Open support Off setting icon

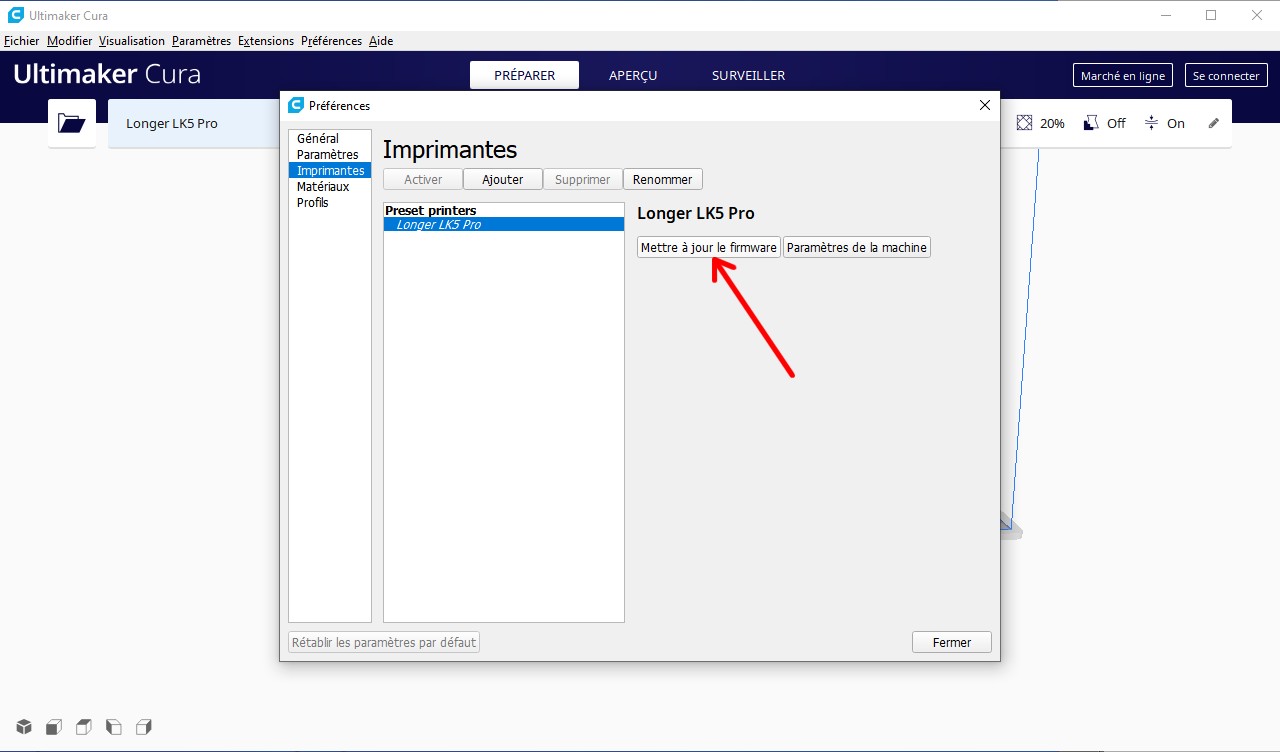pos(1091,123)
